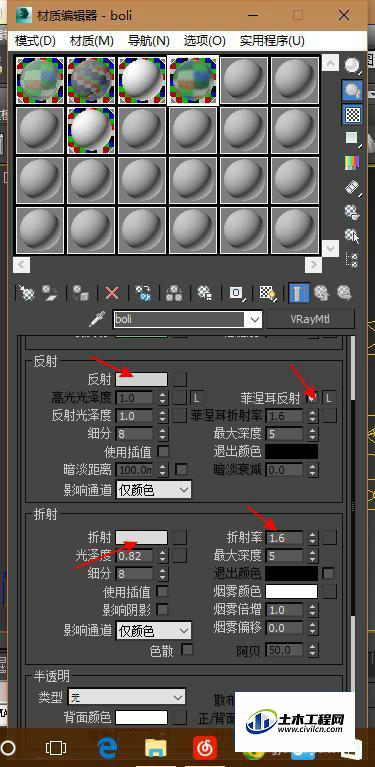375x767 pixels.
Task: Click the 反射光泽度 spinner arrows
Action: pyautogui.click(x=162, y=416)
